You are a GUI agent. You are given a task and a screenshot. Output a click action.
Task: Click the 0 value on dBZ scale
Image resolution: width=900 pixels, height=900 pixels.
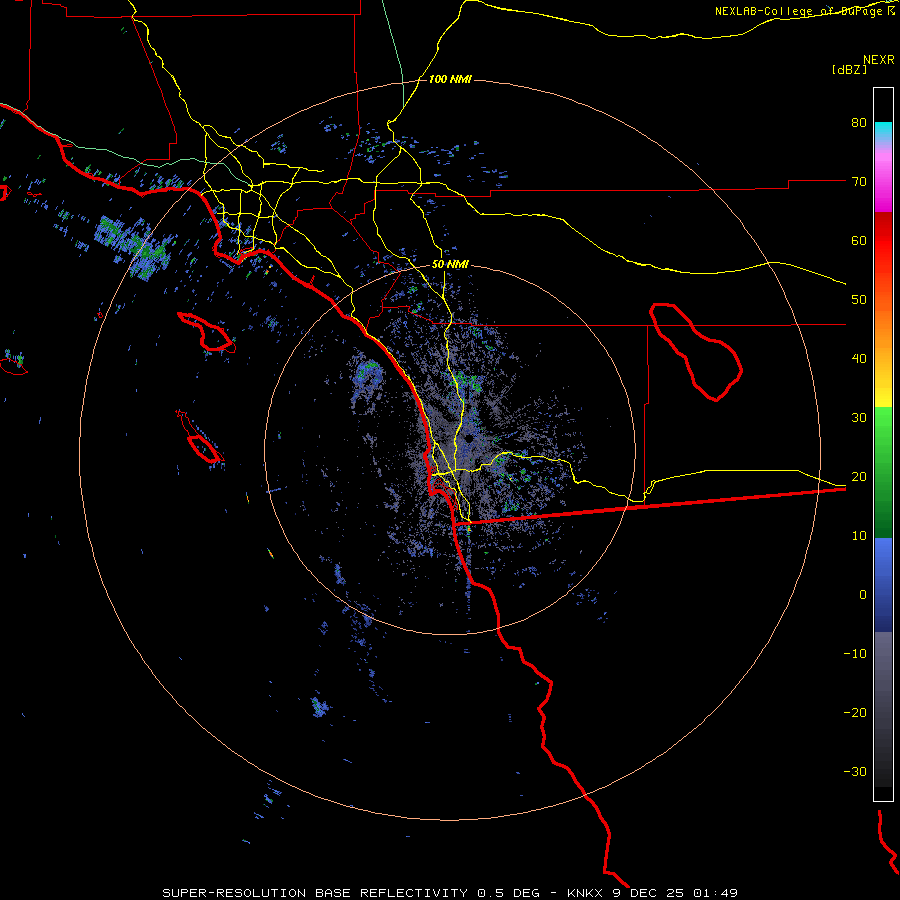click(x=863, y=595)
